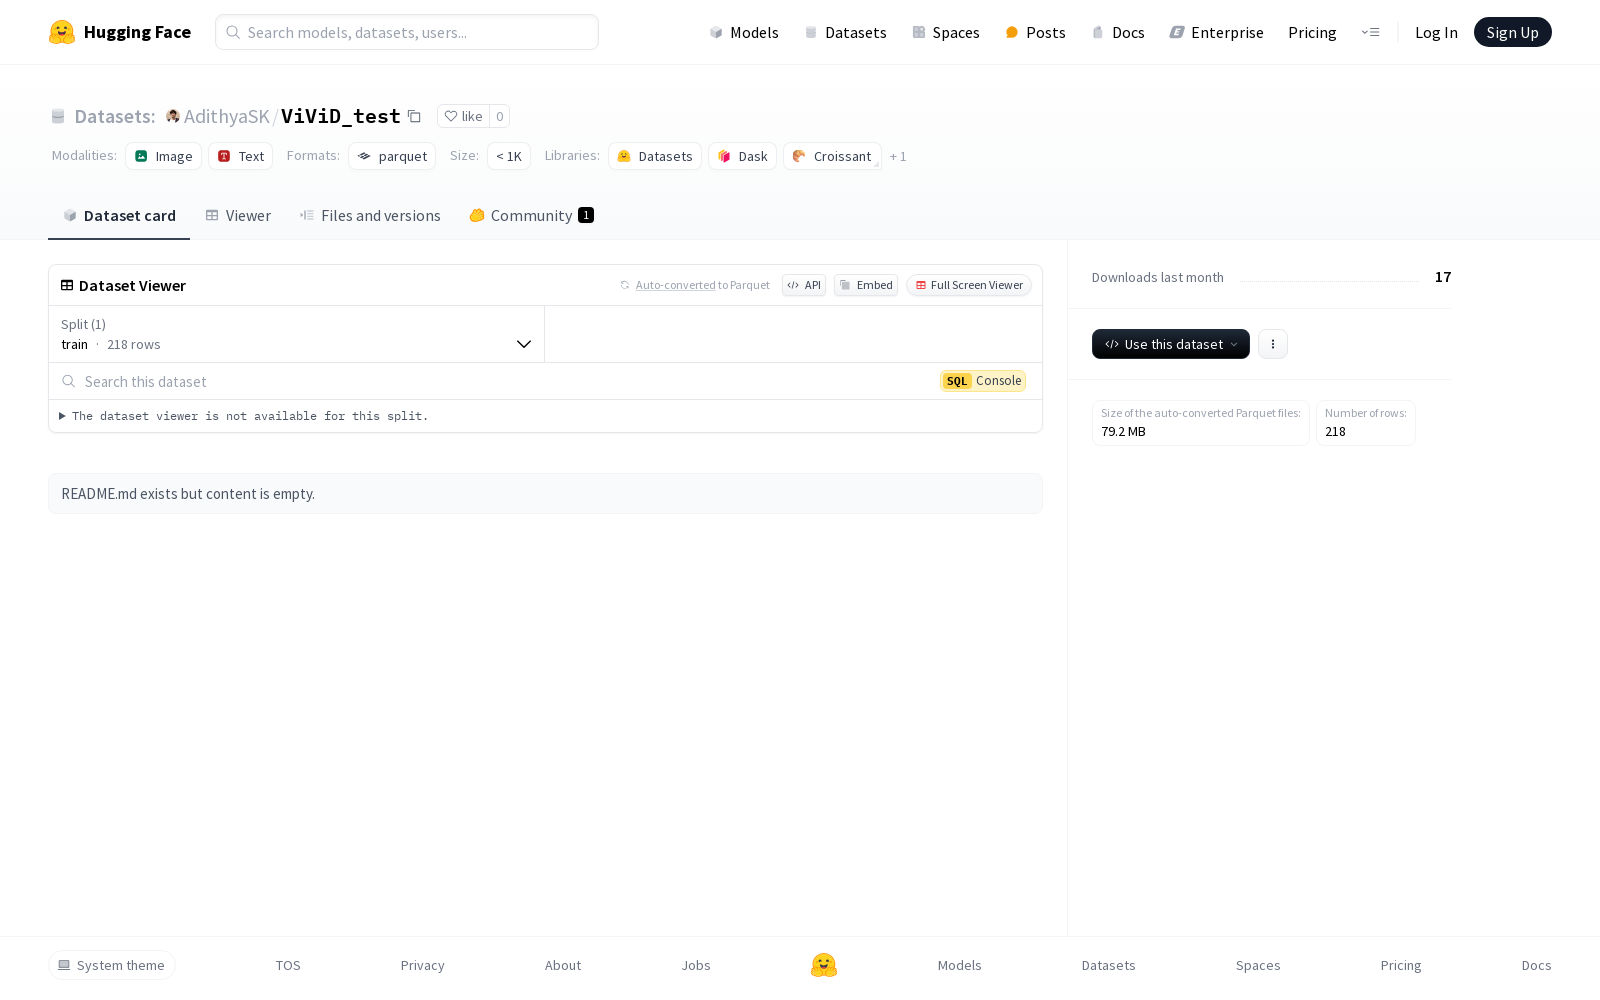1600x1000 pixels.
Task: Toggle the like button on this dataset
Action: pos(463,116)
